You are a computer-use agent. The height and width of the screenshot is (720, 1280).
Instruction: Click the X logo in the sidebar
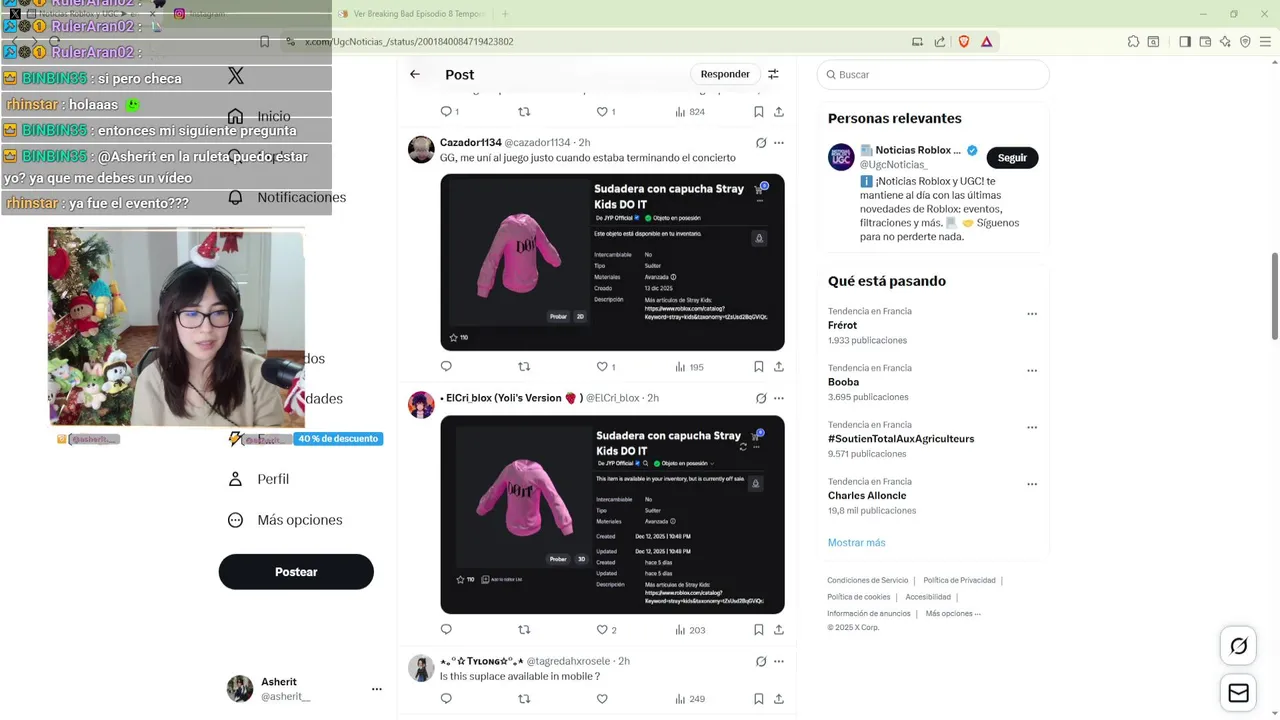coord(236,75)
